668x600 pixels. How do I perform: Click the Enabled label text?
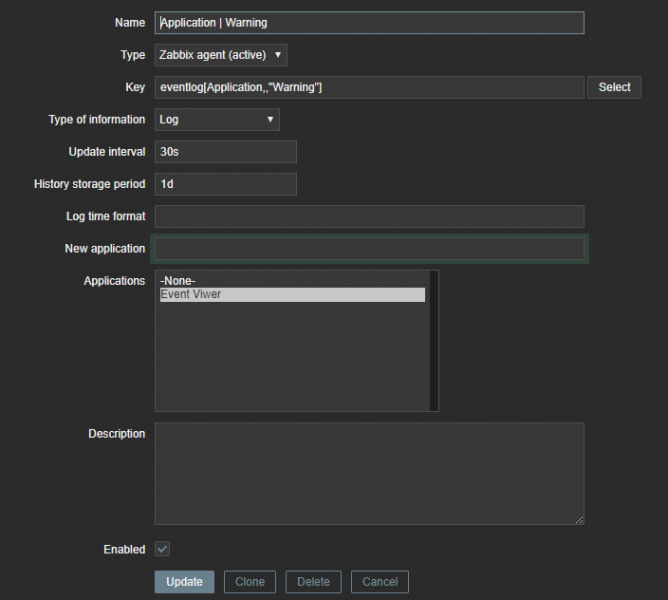tap(124, 549)
